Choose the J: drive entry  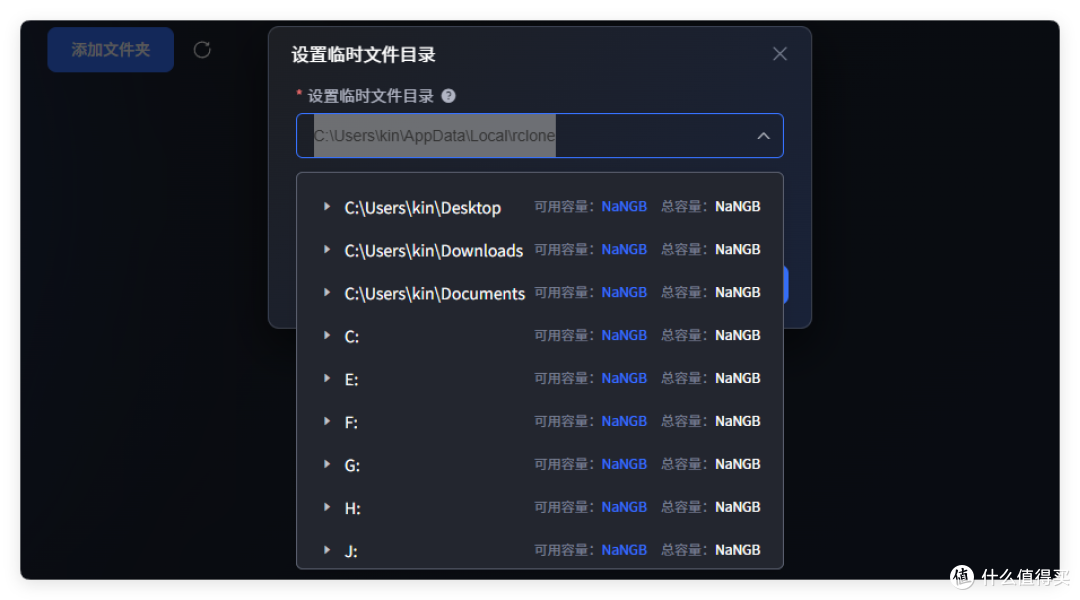pyautogui.click(x=351, y=551)
